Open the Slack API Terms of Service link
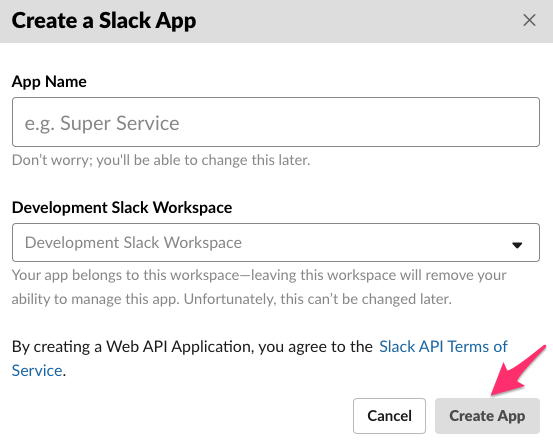The height and width of the screenshot is (448, 553). coord(443,346)
